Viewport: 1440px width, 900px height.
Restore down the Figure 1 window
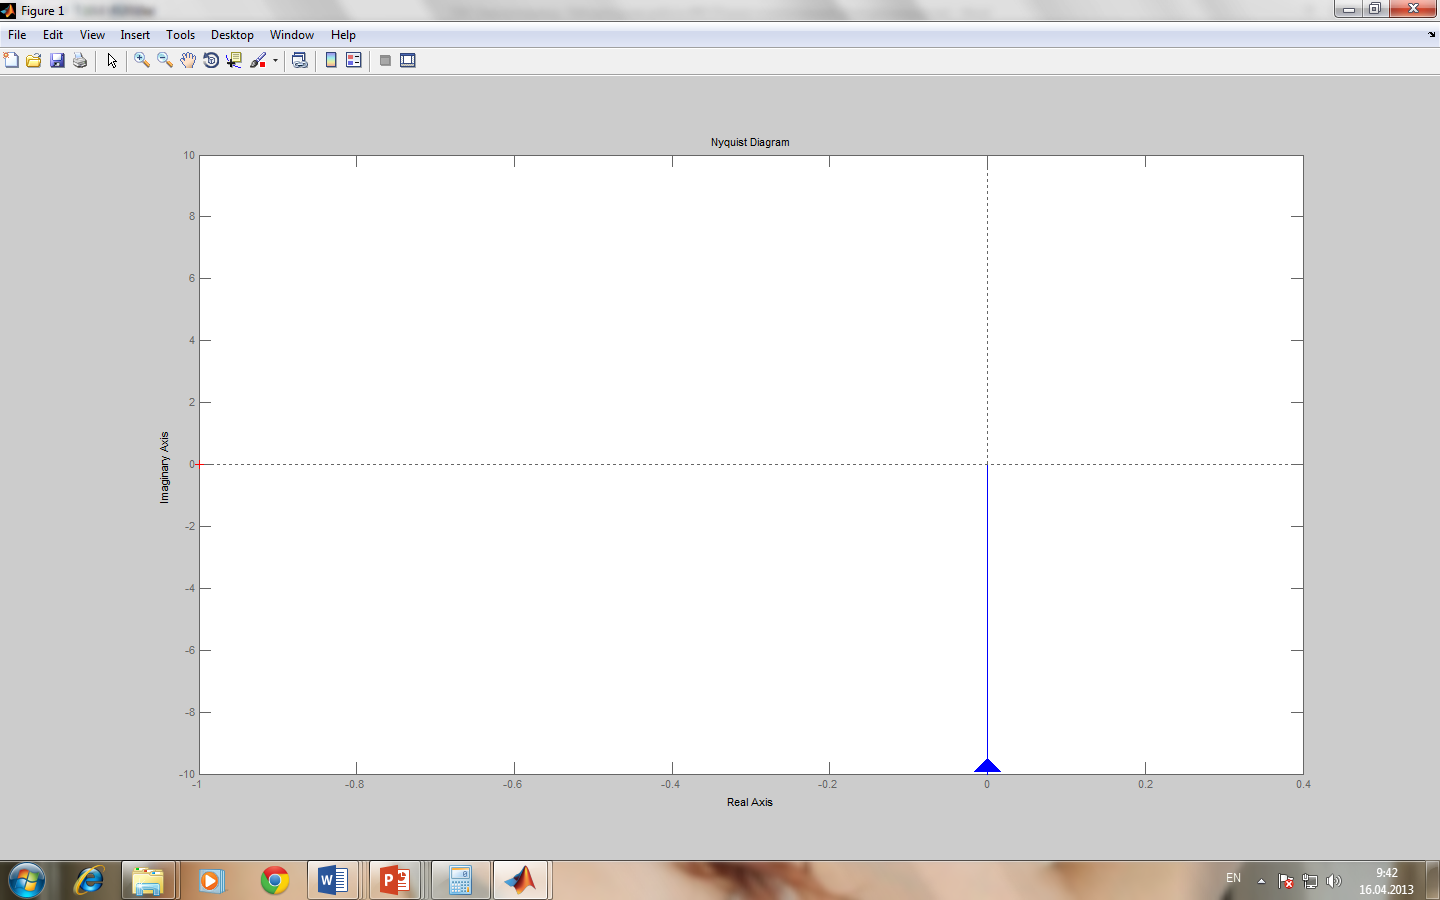click(1375, 9)
